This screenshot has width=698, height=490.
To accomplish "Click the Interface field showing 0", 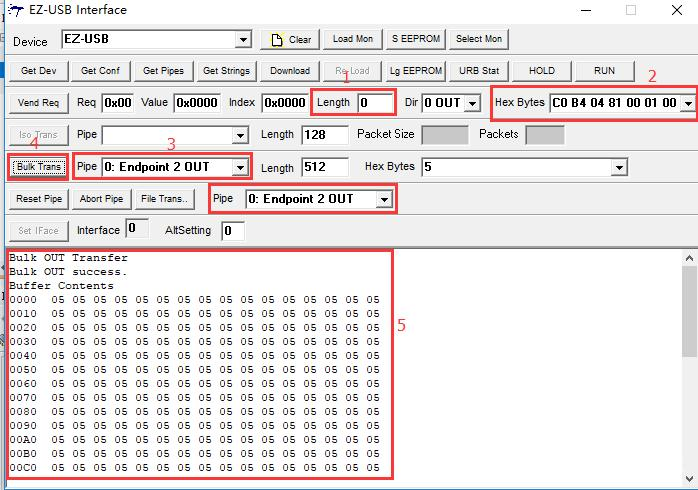I will [137, 228].
